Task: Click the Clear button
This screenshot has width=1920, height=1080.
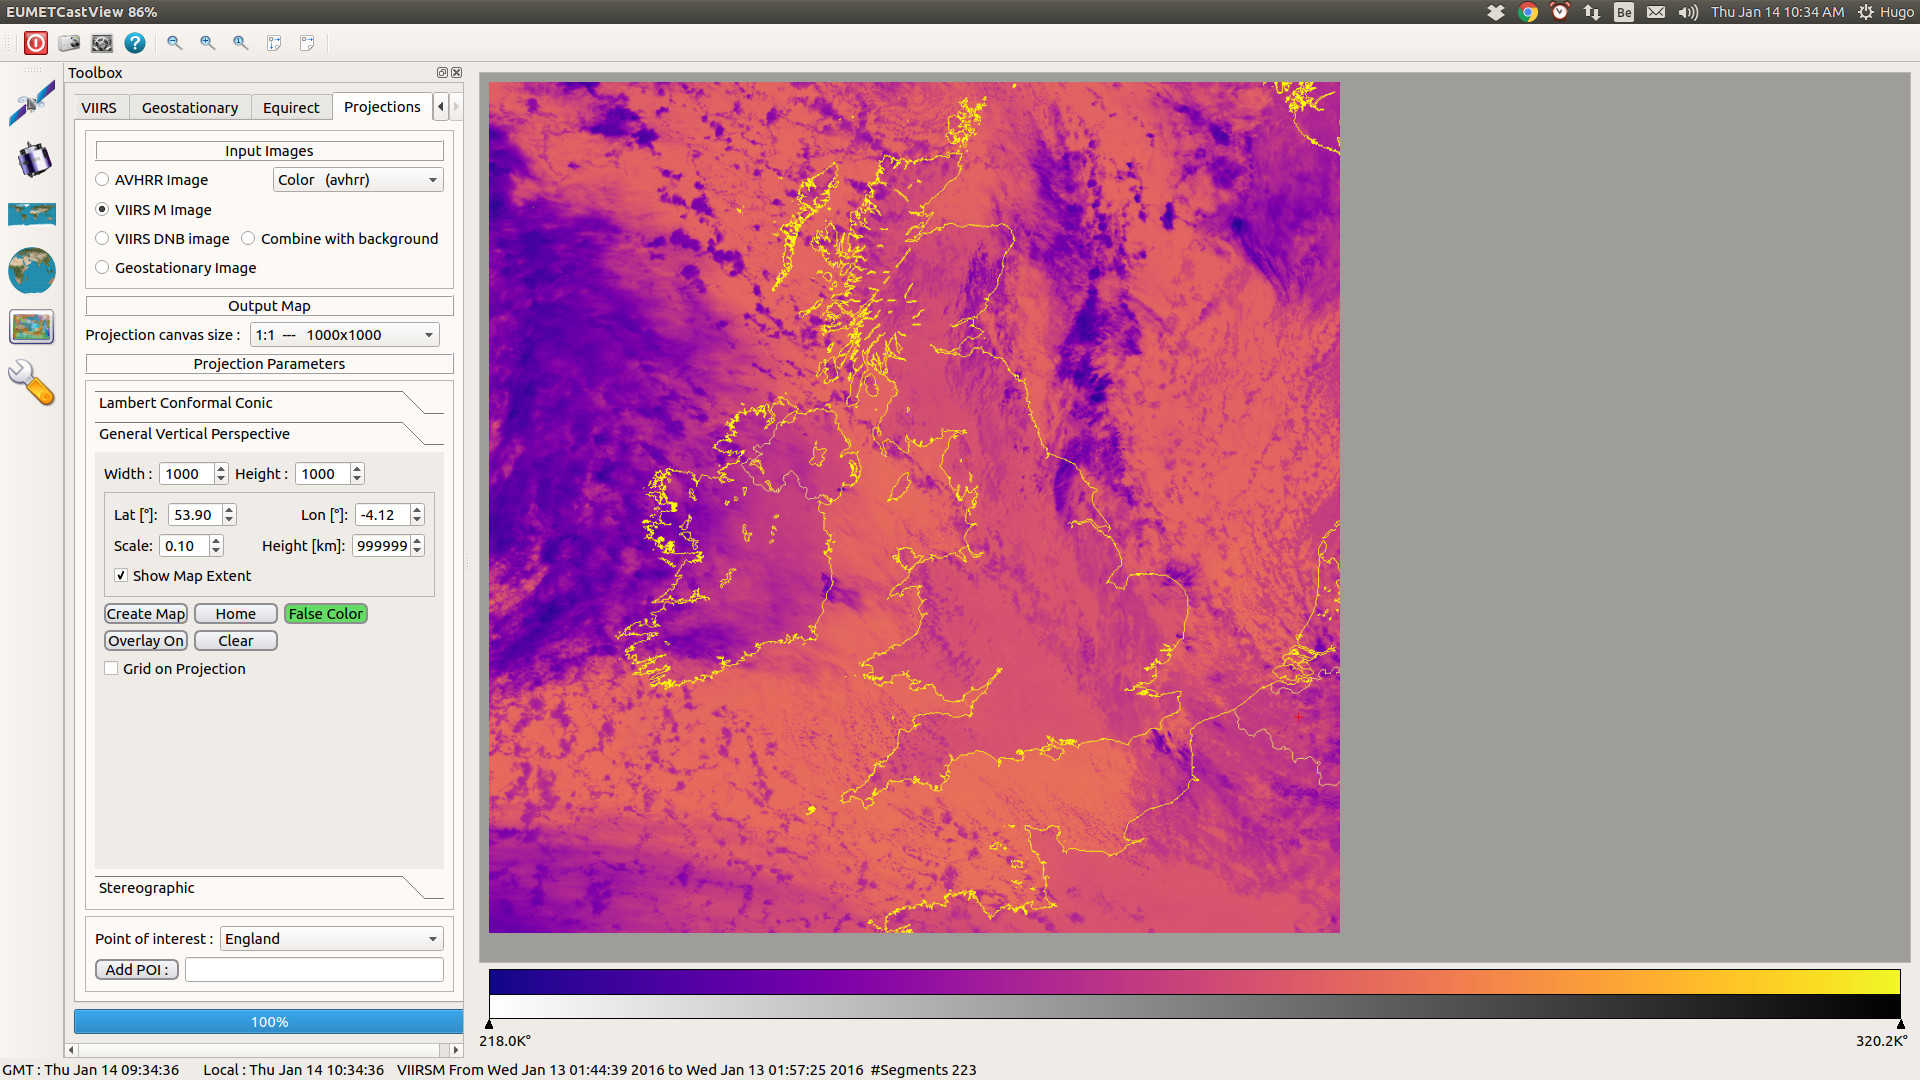Action: [236, 641]
